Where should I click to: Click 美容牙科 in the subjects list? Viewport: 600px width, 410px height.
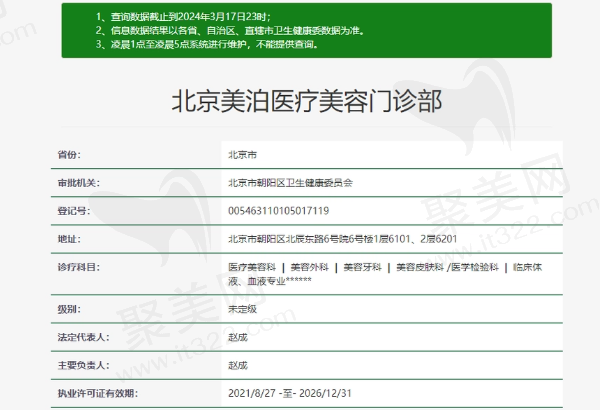362,267
